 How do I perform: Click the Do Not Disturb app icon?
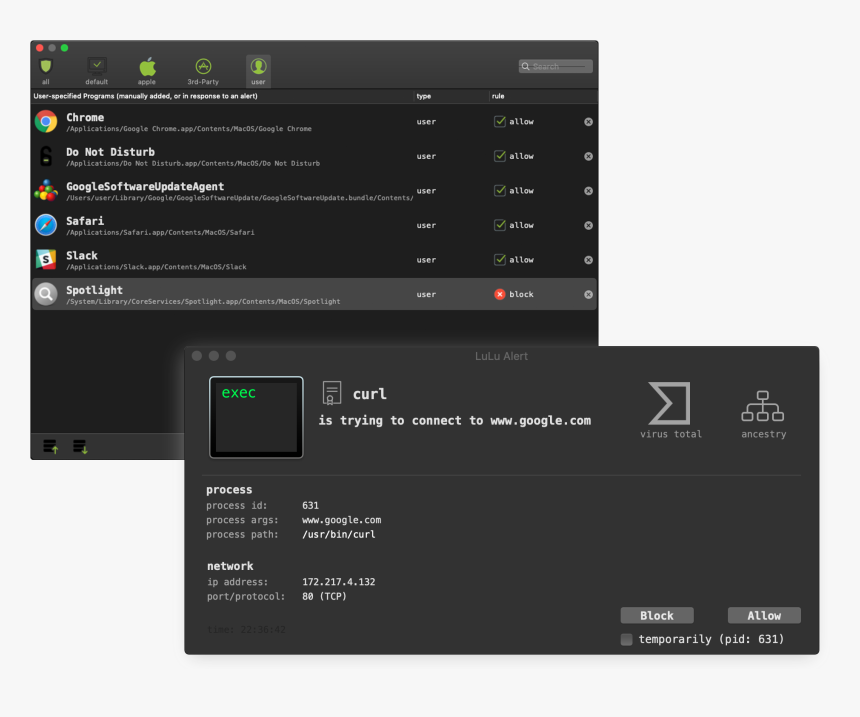point(46,156)
